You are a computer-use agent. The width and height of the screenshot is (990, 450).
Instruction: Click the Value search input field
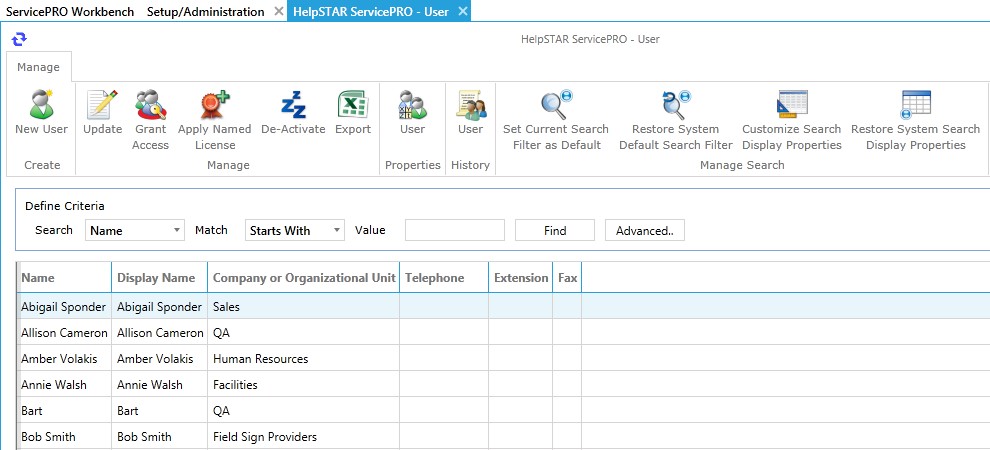pyautogui.click(x=454, y=230)
